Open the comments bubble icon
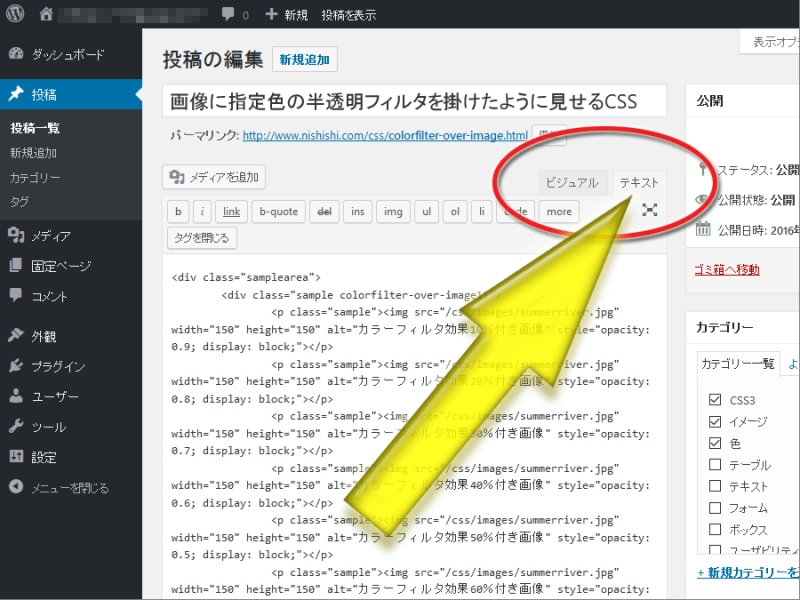 point(229,15)
